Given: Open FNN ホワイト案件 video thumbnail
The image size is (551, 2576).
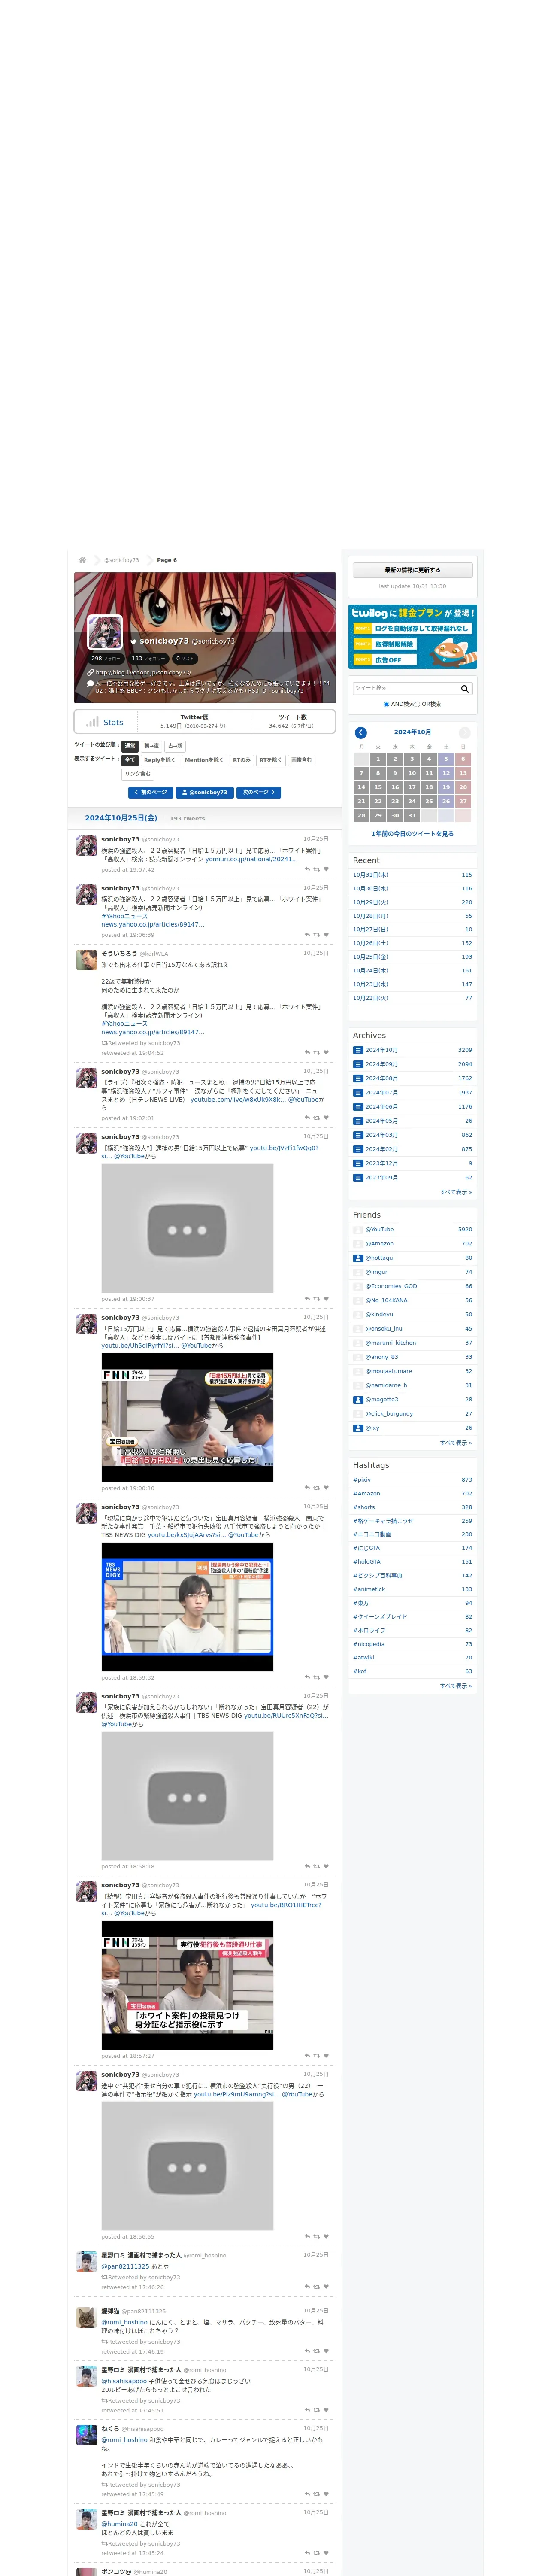Looking at the screenshot, I should click(187, 1985).
